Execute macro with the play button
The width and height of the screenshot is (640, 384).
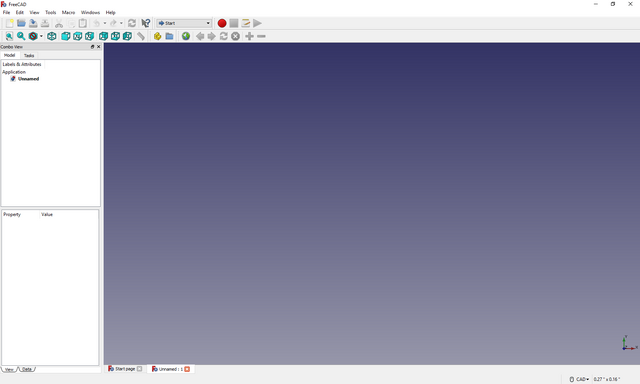click(257, 23)
